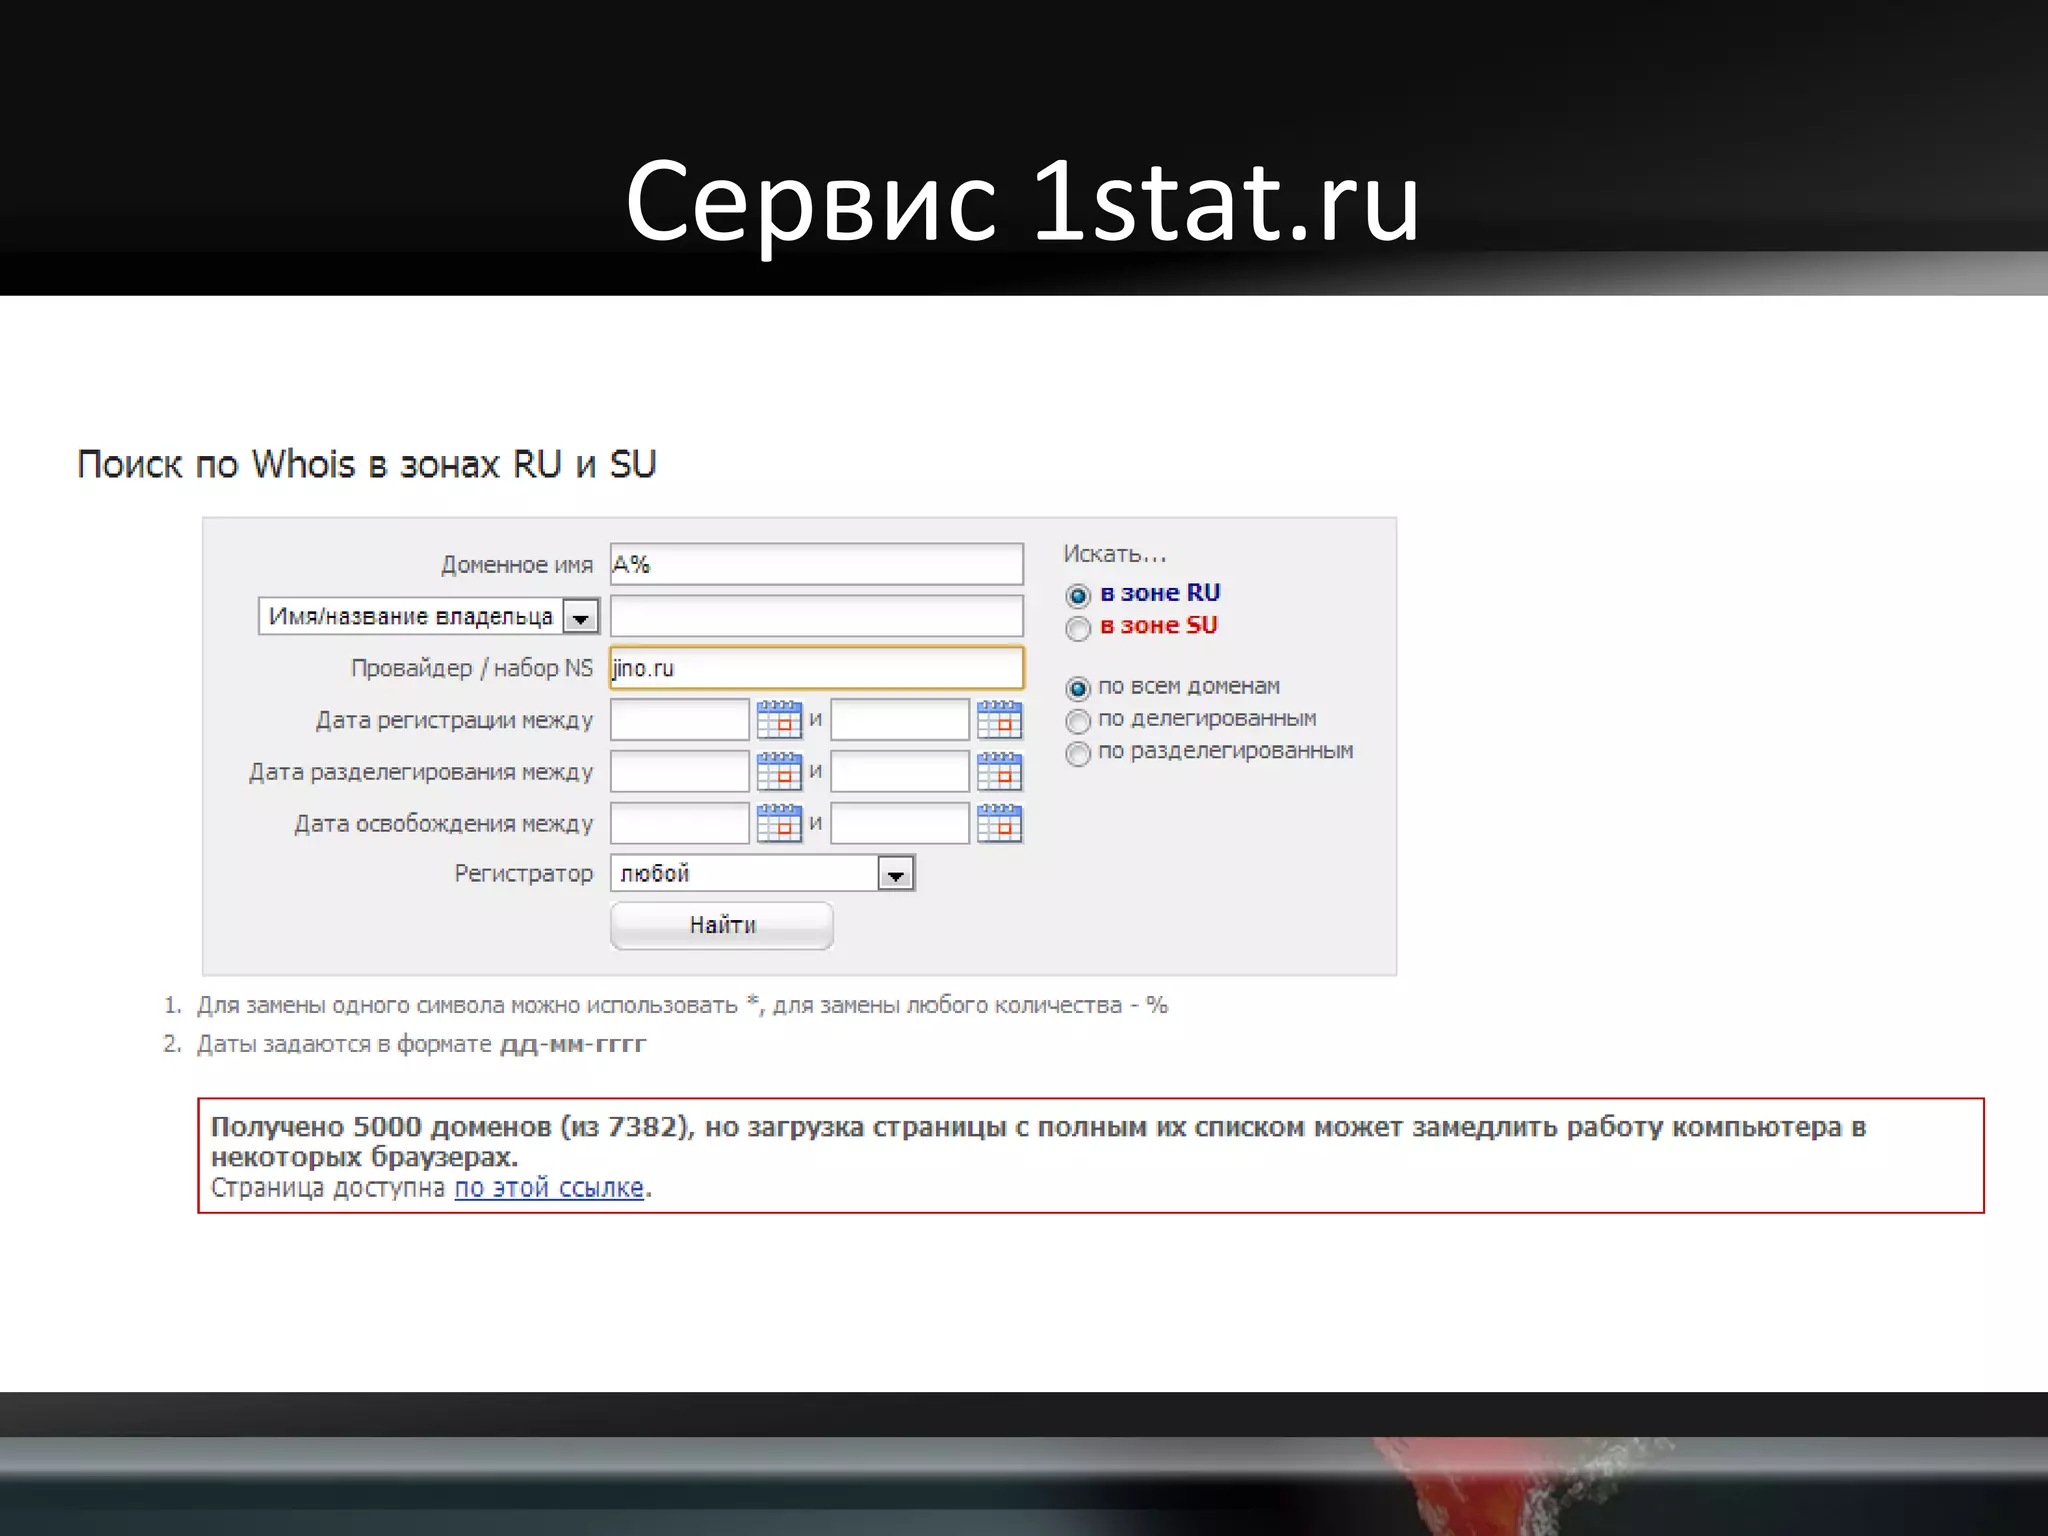The image size is (2048, 1536).
Task: Click release date 'to' input field
Action: pos(900,823)
